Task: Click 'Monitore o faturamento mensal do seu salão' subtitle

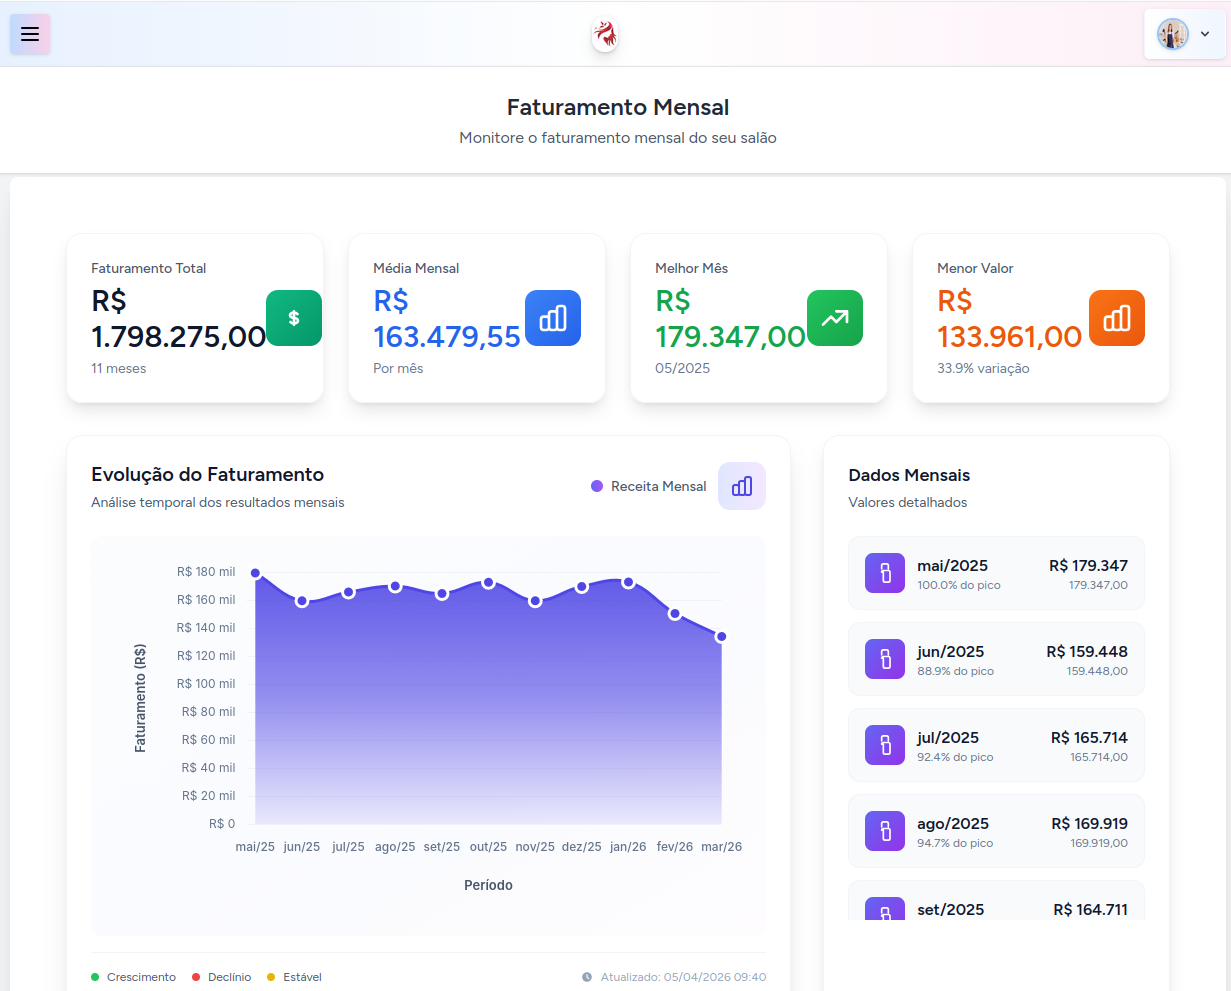Action: point(618,138)
